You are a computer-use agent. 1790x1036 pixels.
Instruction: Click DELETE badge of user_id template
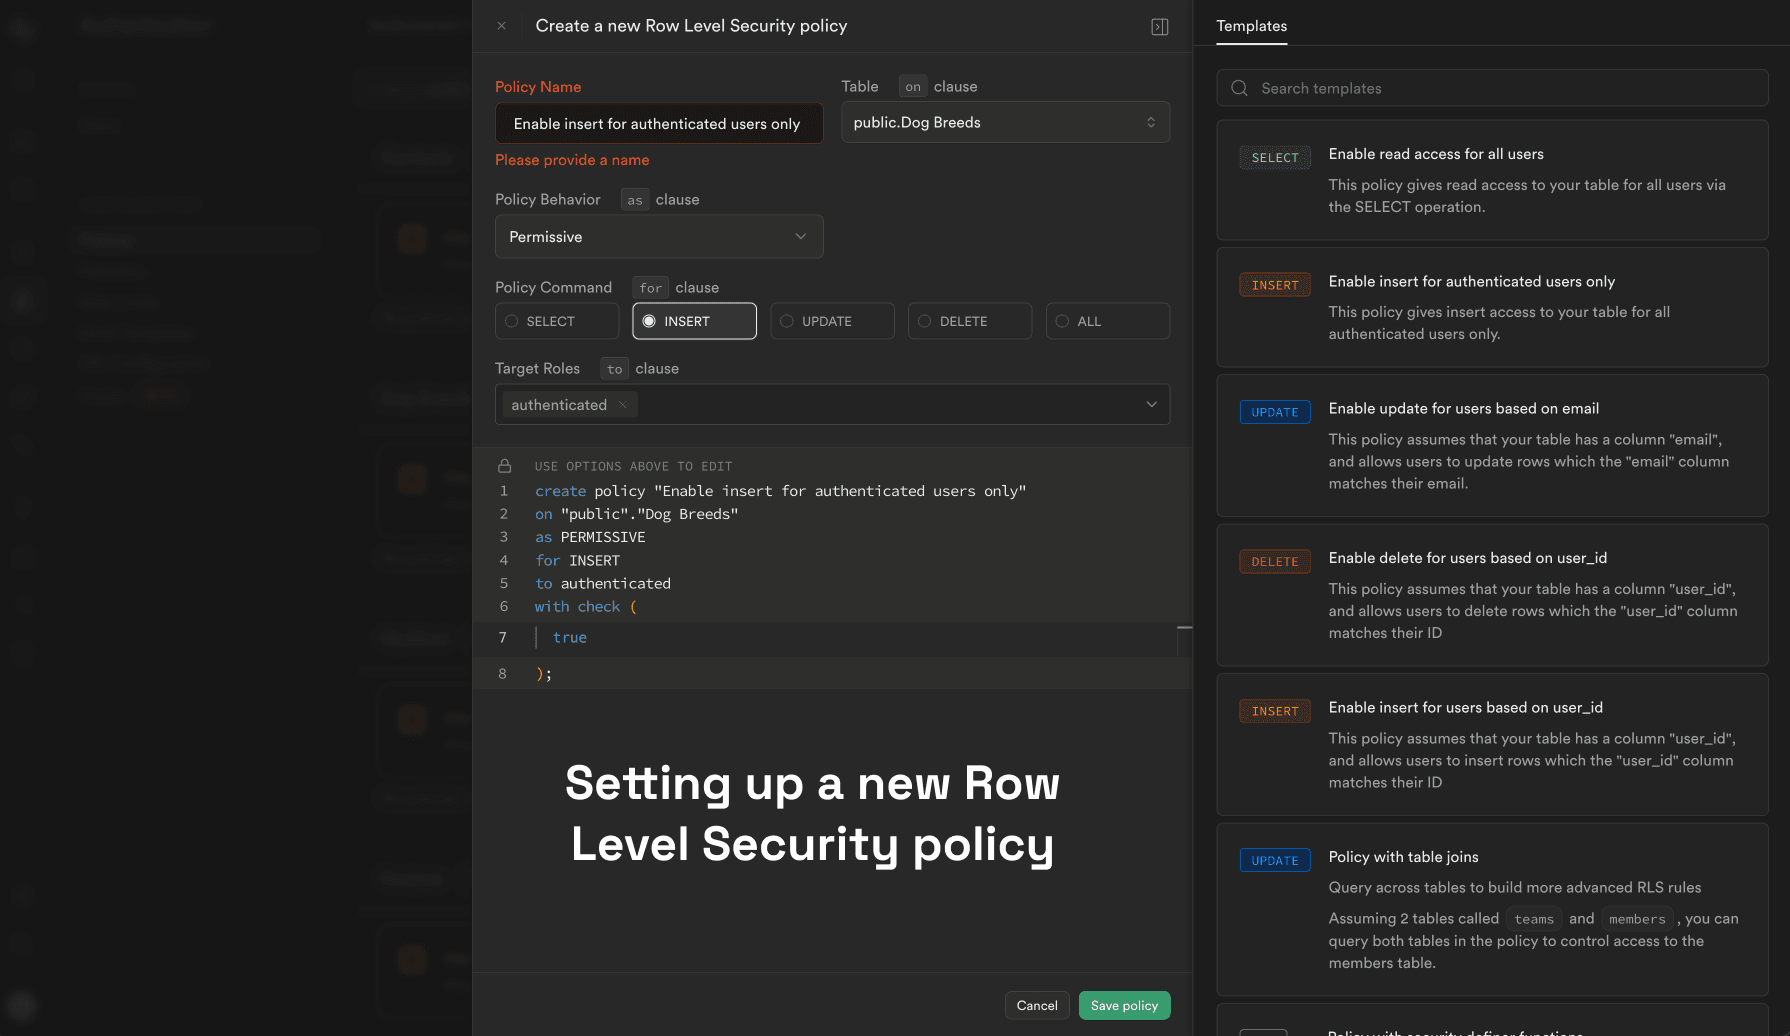pyautogui.click(x=1274, y=562)
